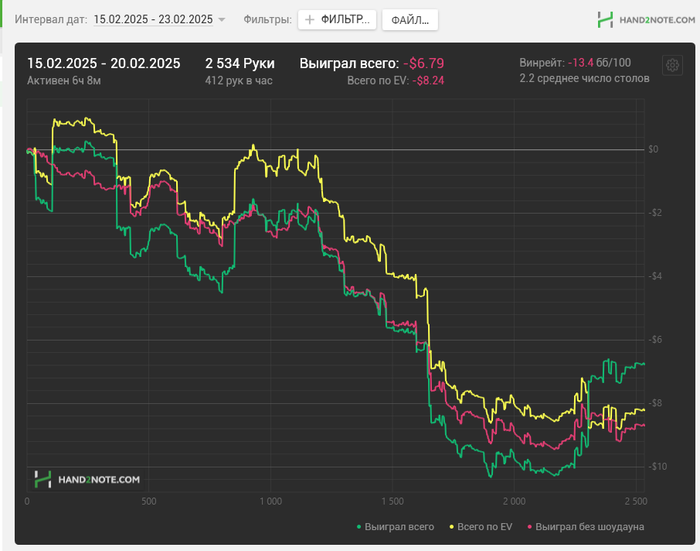The width and height of the screenshot is (700, 551).
Task: Click the chart title 15.02.2025 - 20.02.2025
Action: pyautogui.click(x=104, y=63)
